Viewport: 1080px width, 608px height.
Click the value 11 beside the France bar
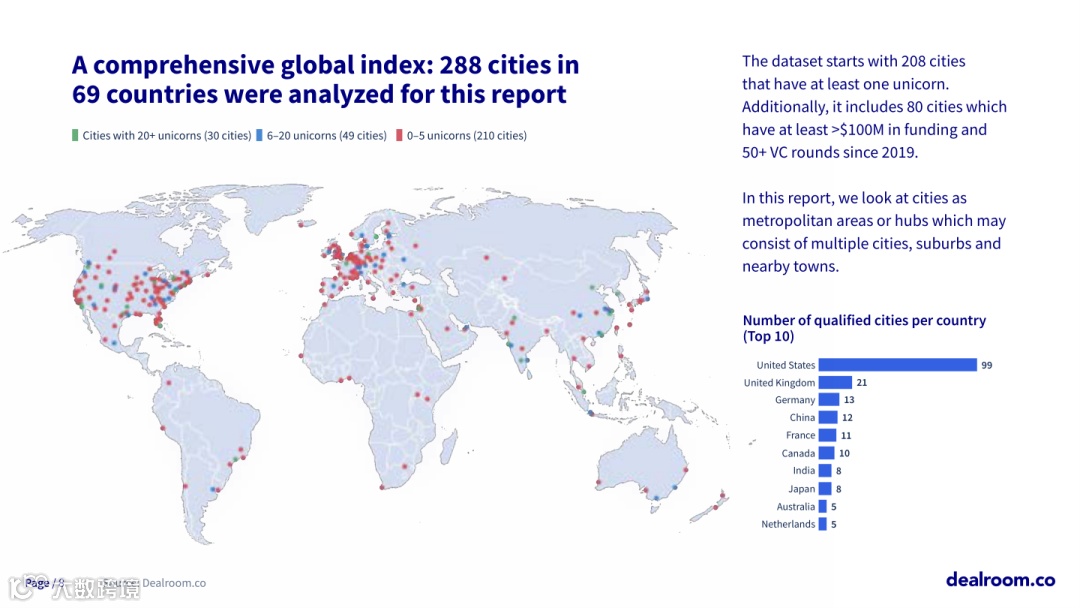(846, 436)
